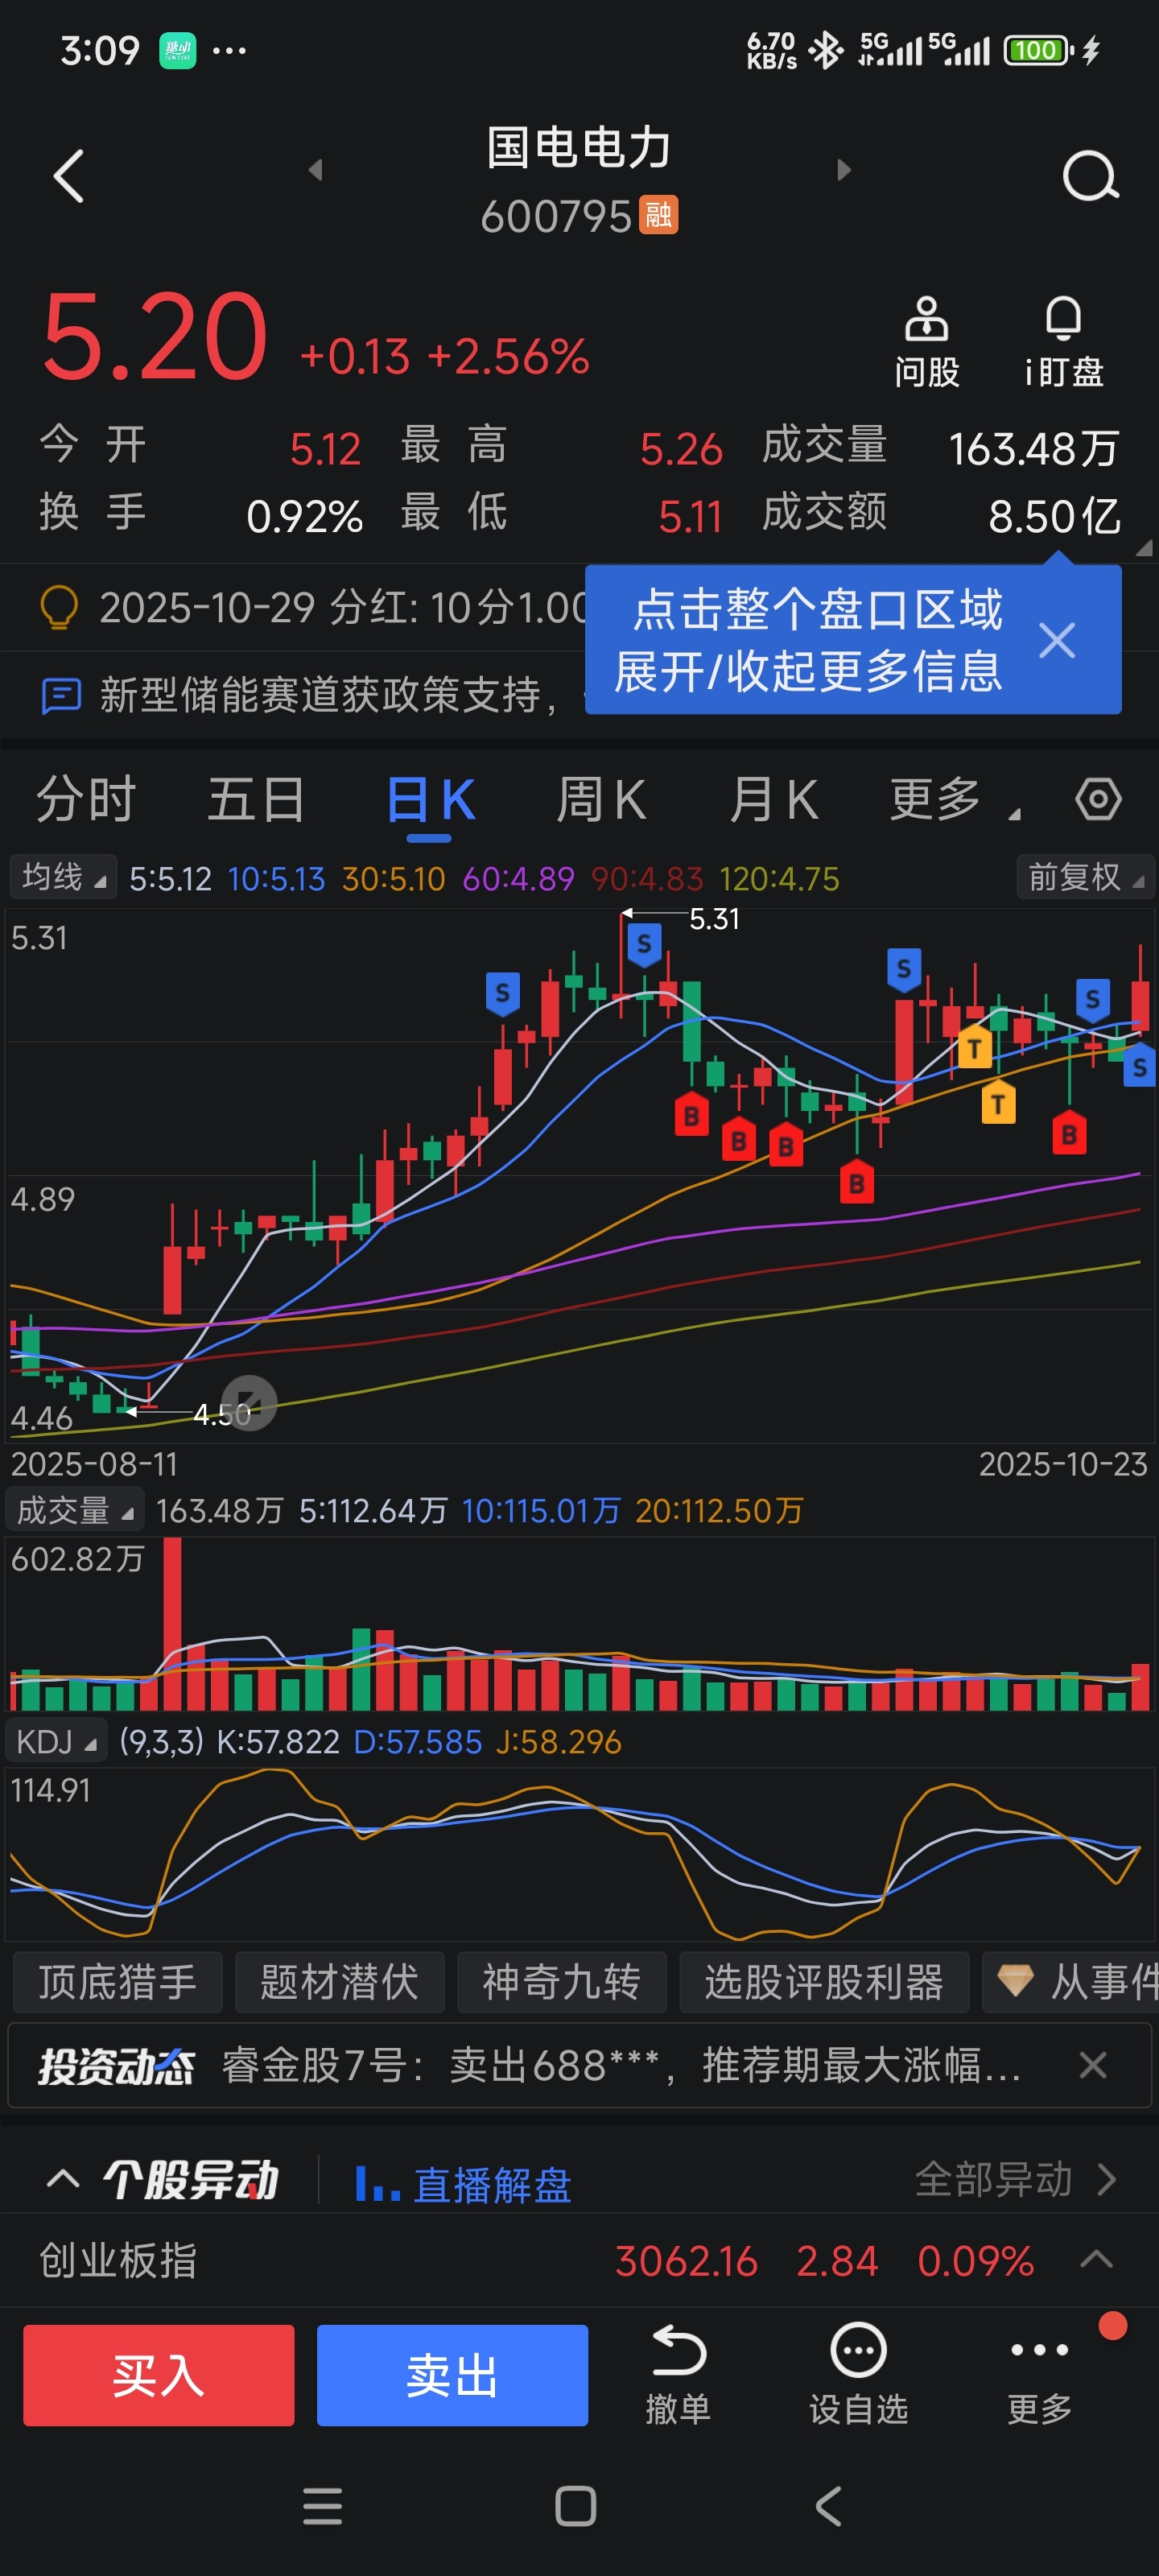Switch to the 分时 tab
Image resolution: width=1159 pixels, height=2576 pixels.
pos(86,799)
